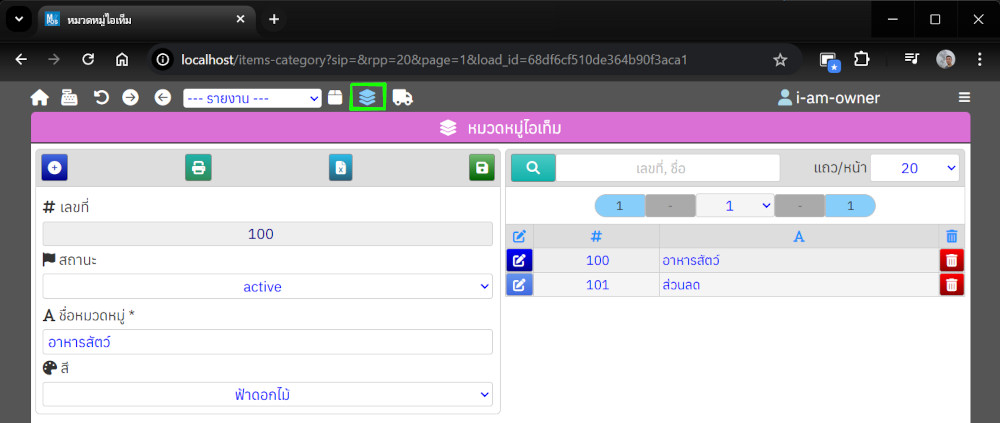This screenshot has height=423, width=1000.
Task: Open the สี color dropdown
Action: click(267, 395)
